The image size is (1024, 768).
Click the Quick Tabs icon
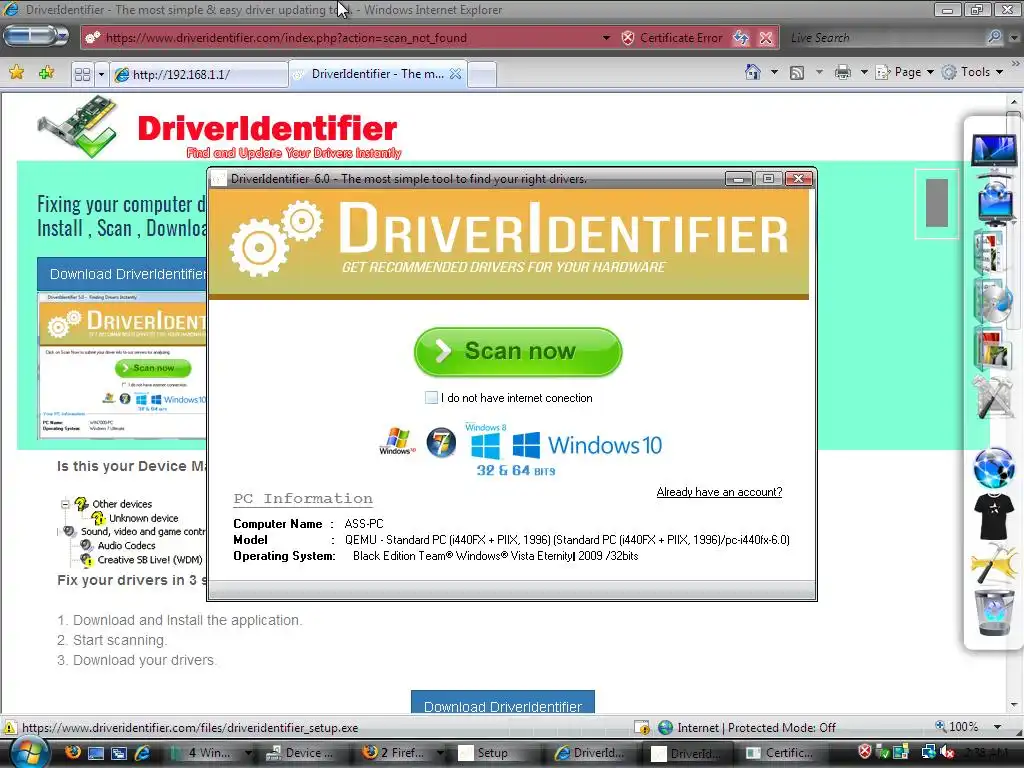[82, 74]
